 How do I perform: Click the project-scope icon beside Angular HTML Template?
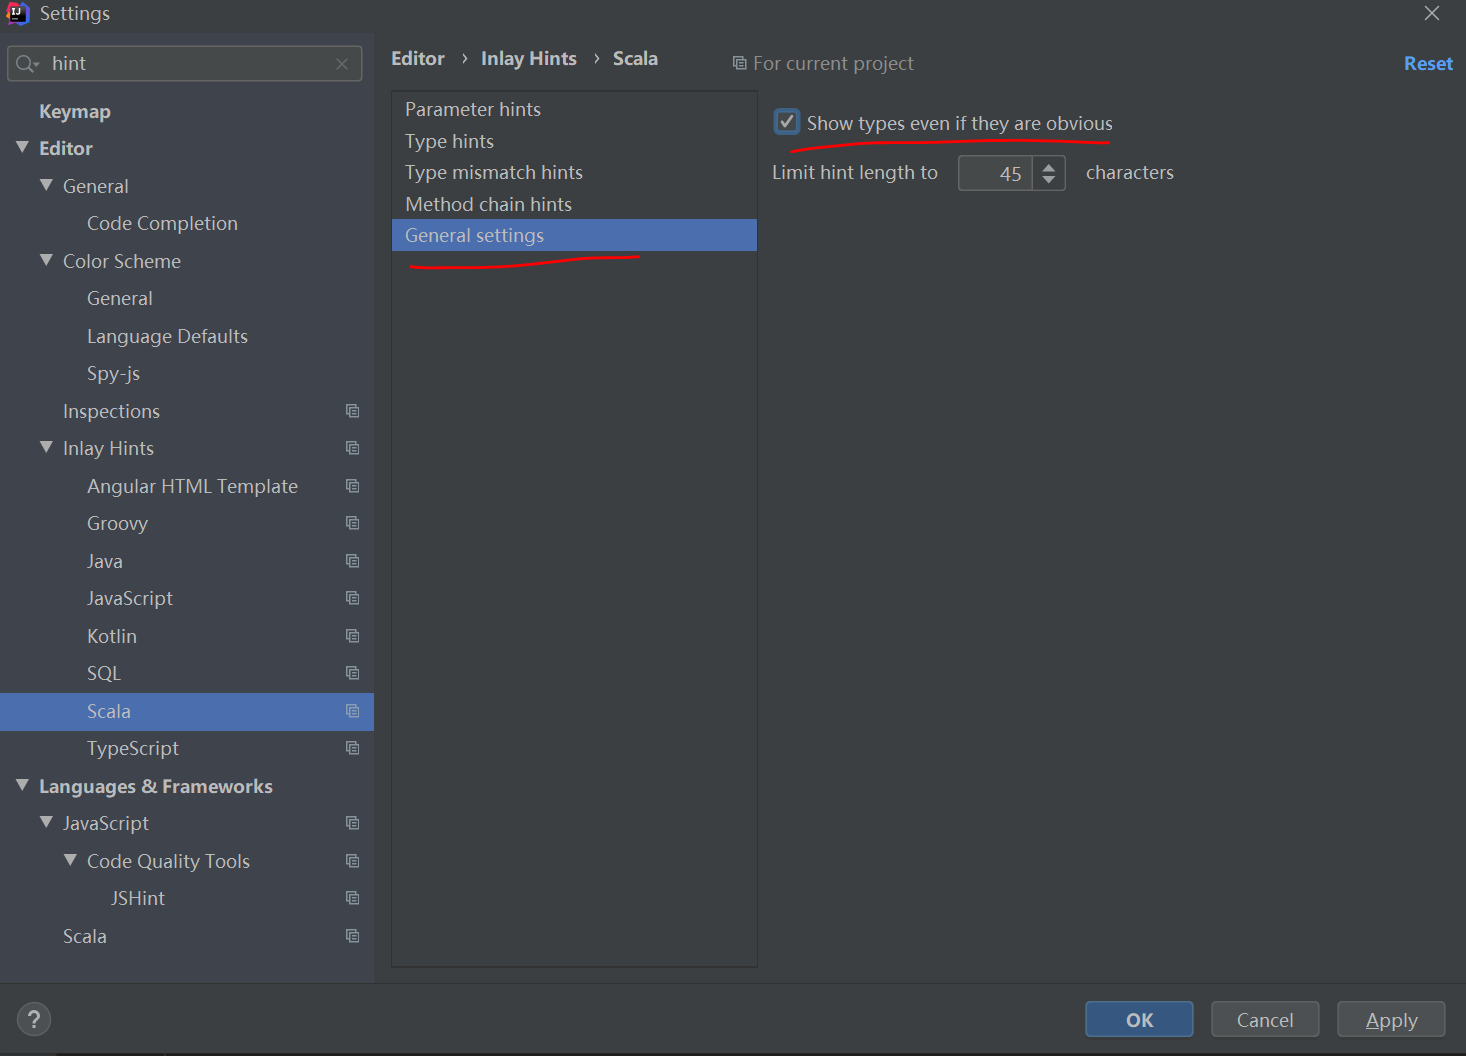point(353,486)
